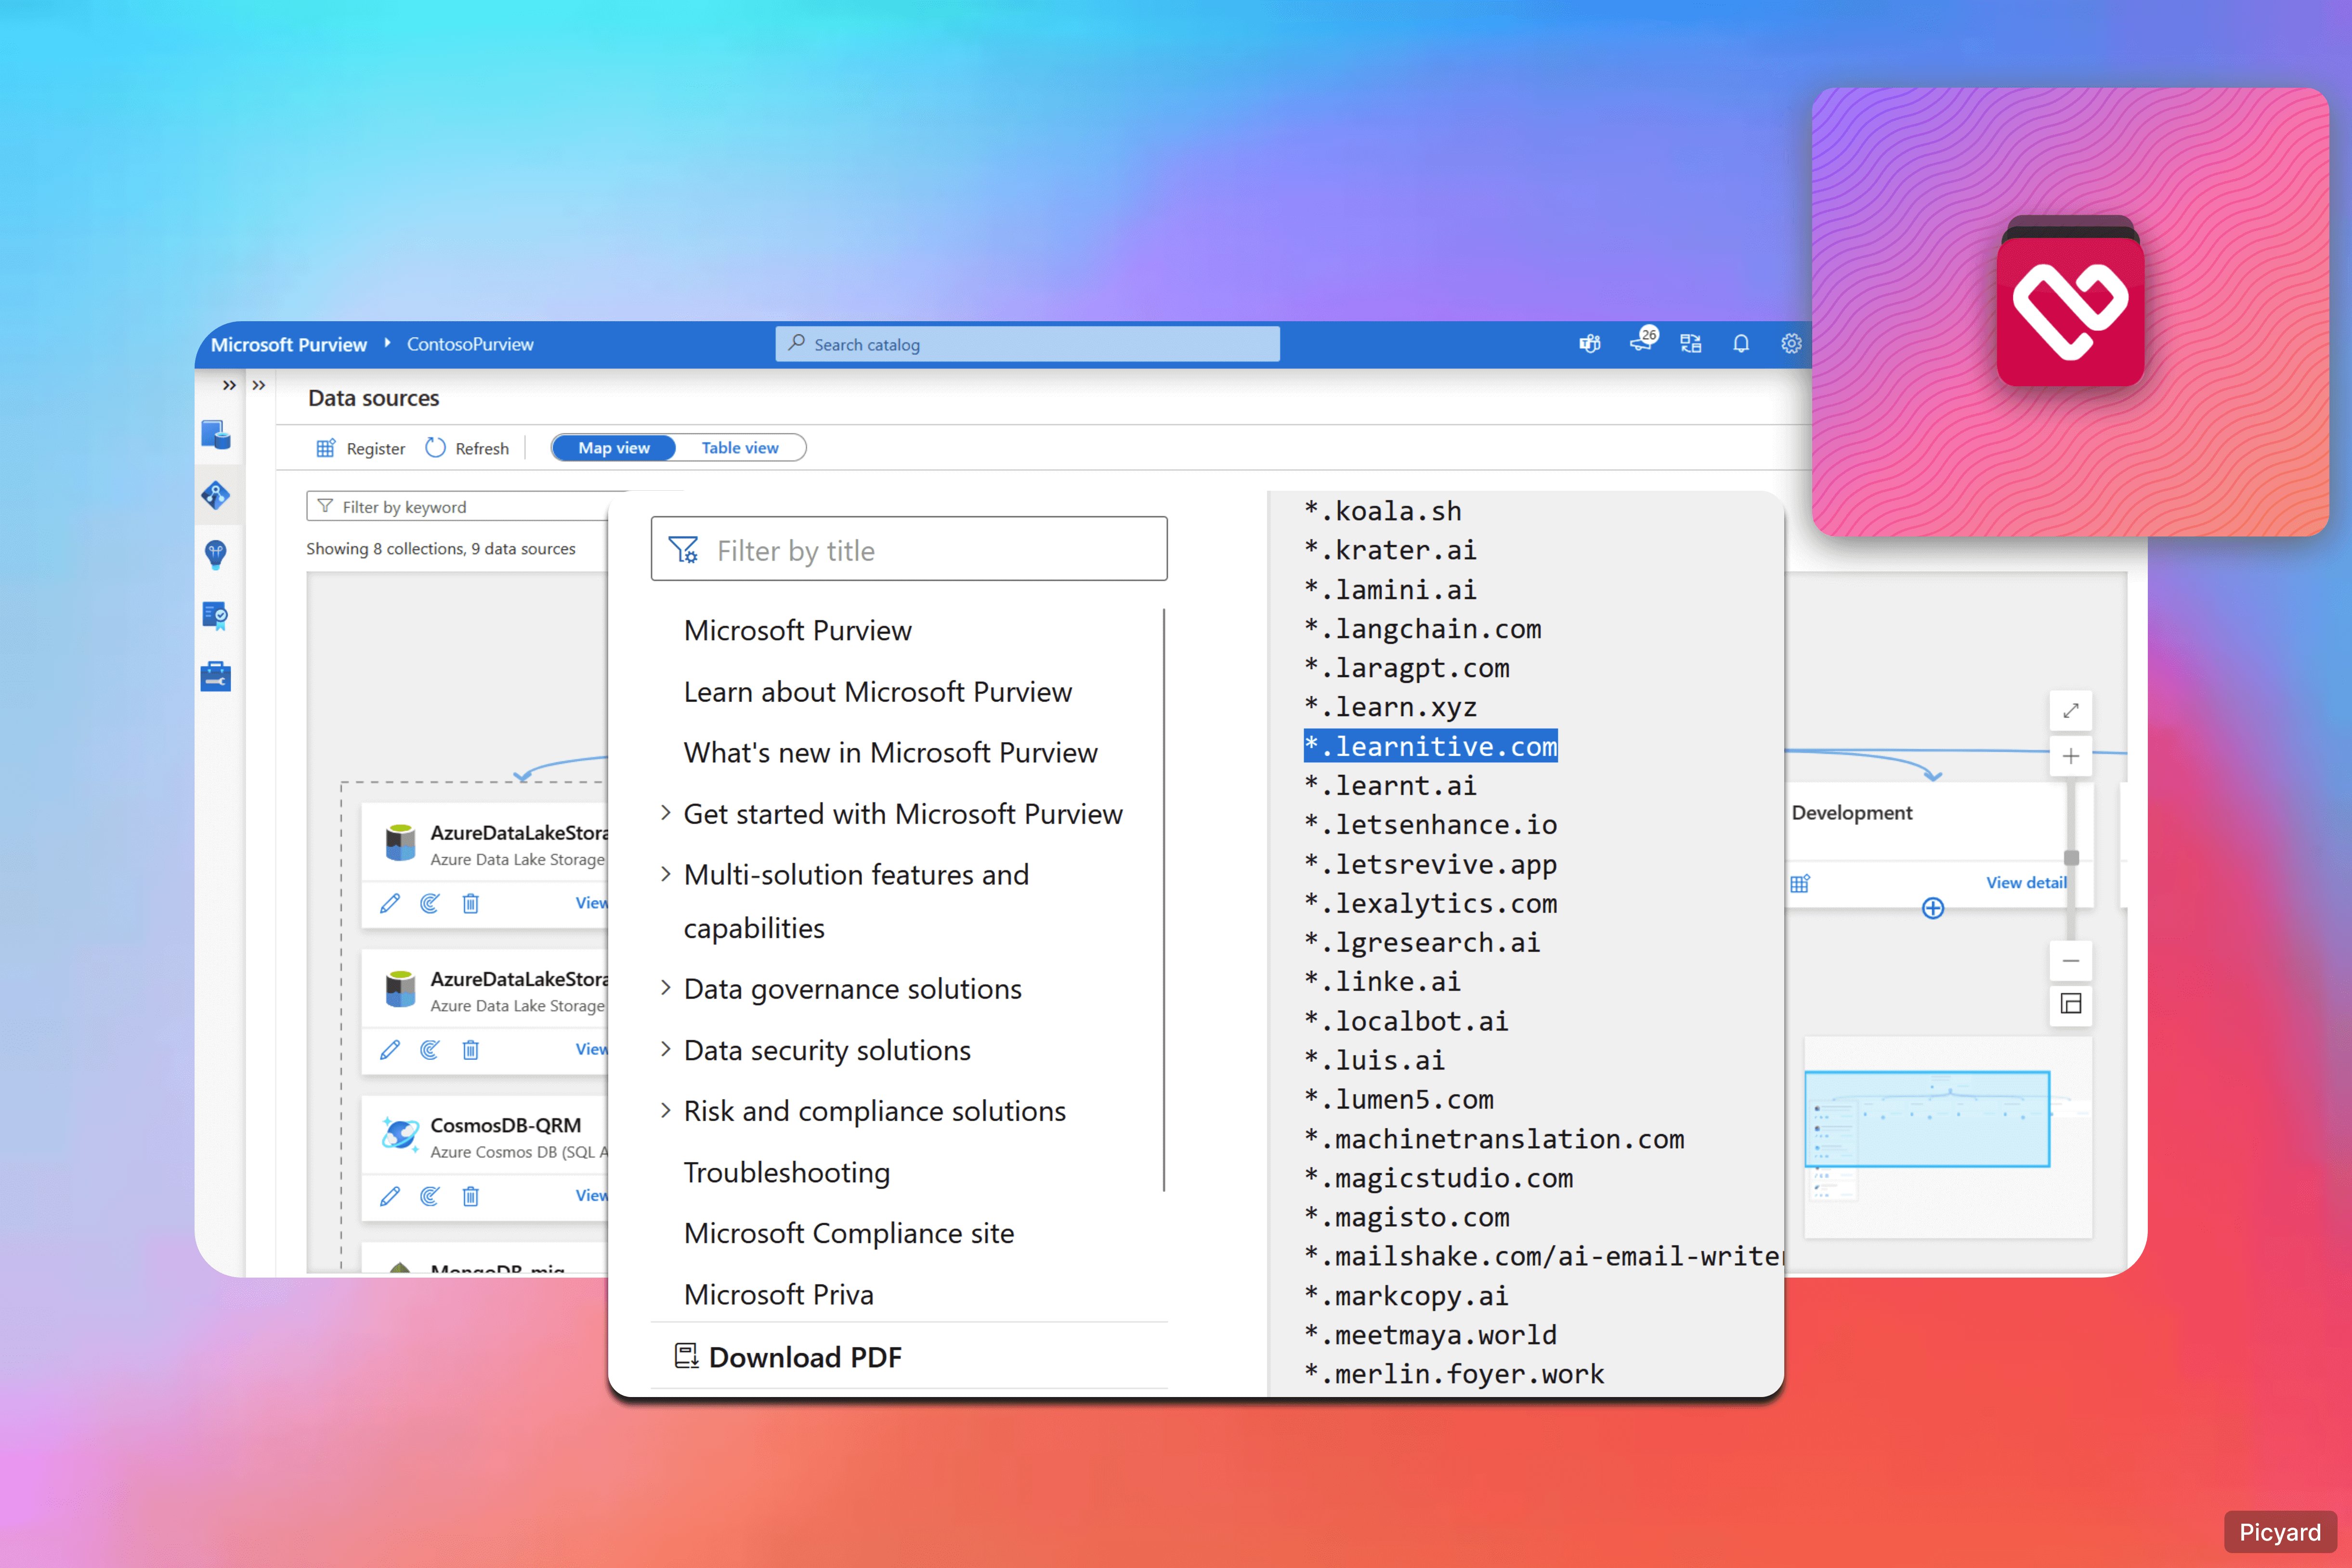Open the feedback icon with 26 badge
2352x1568 pixels.
click(1643, 341)
